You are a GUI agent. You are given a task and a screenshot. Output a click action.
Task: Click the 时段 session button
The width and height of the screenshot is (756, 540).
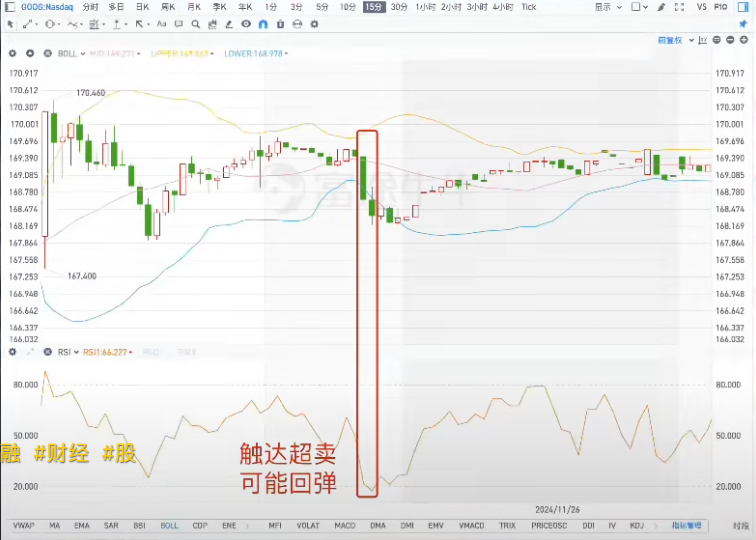(741, 526)
